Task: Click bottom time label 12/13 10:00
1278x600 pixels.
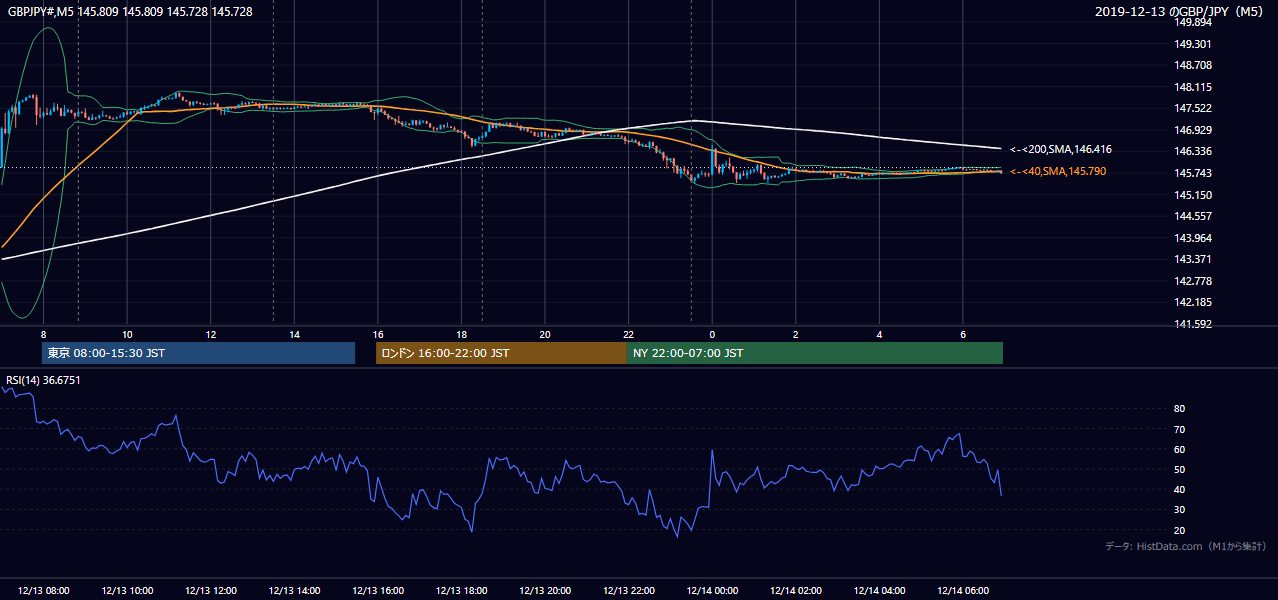Action: (x=128, y=591)
